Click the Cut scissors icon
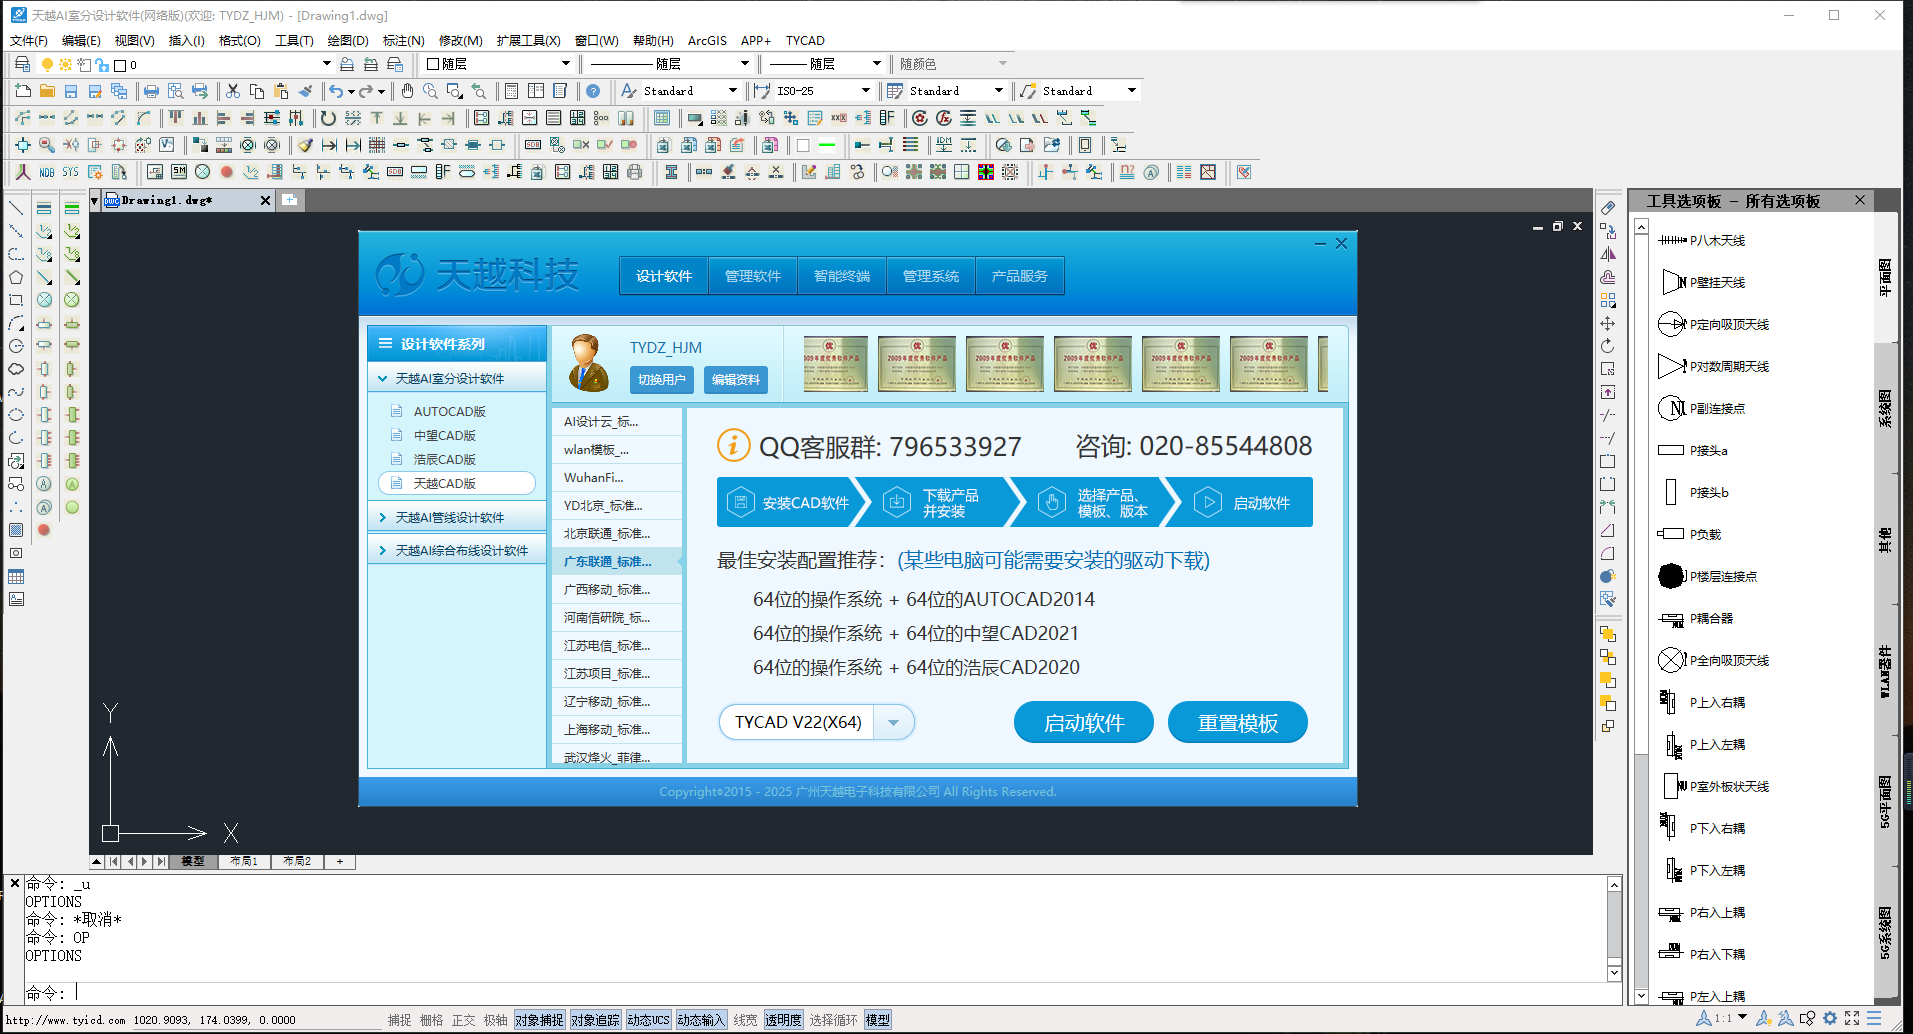Viewport: 1913px width, 1034px height. tap(233, 91)
